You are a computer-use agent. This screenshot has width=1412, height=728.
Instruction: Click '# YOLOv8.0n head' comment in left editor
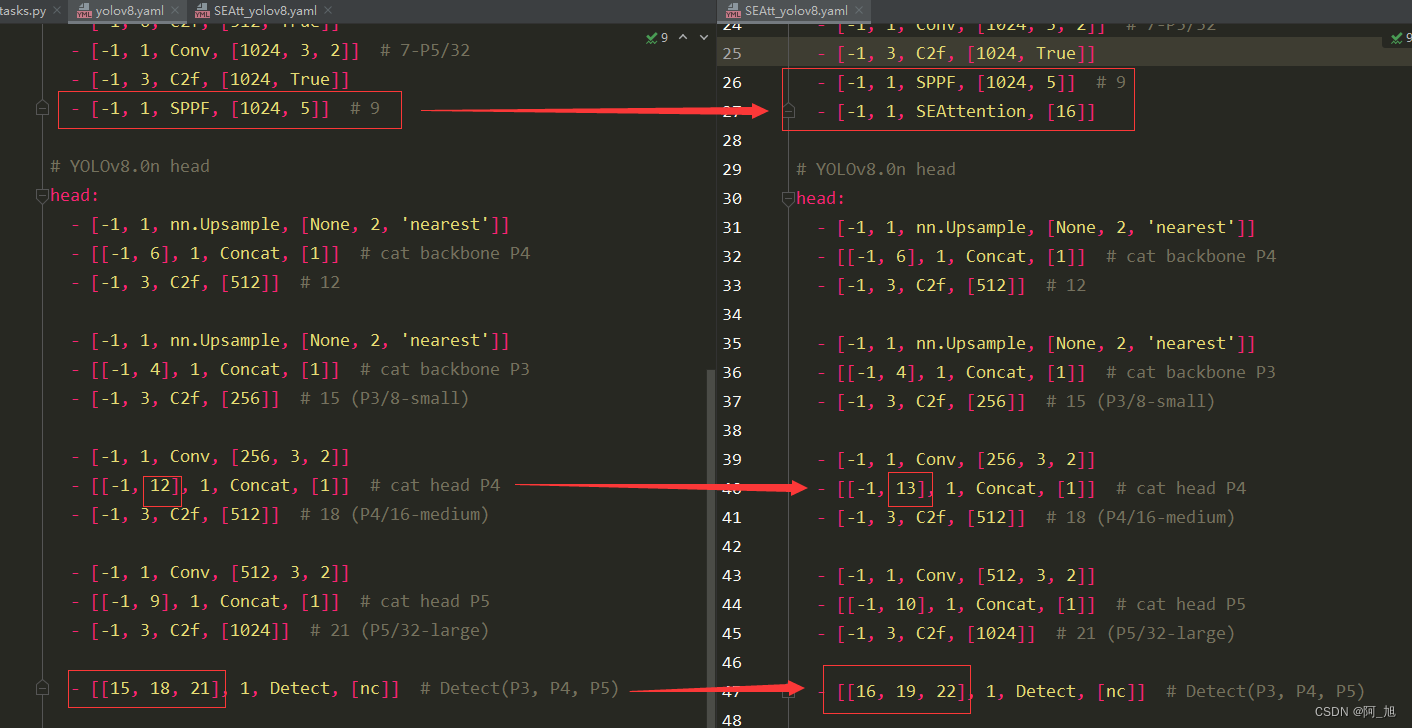pos(130,166)
